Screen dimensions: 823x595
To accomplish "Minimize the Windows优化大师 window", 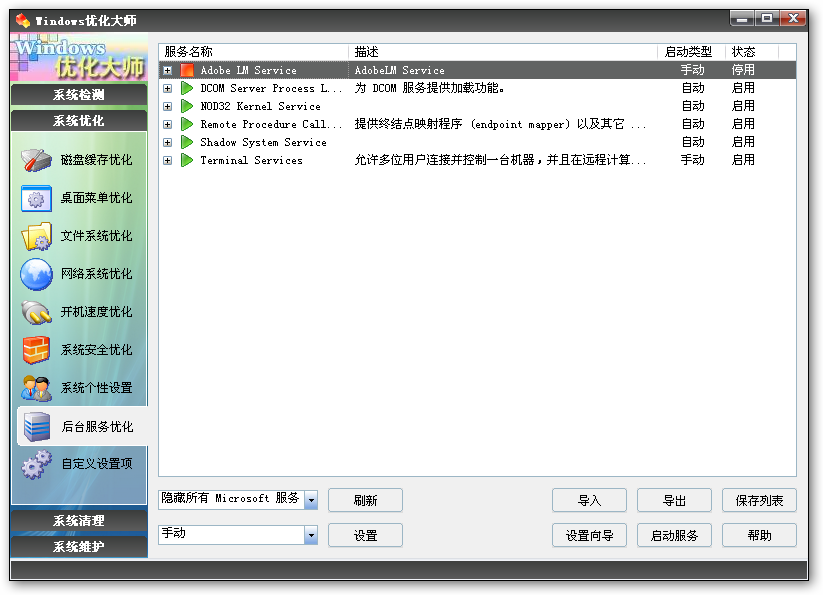I will pos(742,18).
